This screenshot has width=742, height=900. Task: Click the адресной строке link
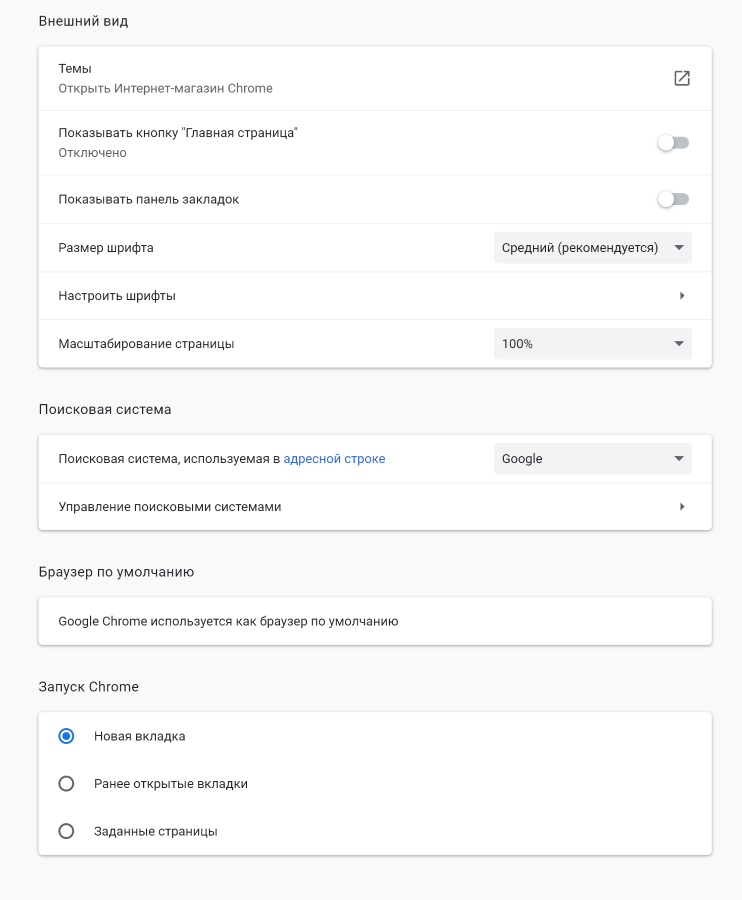(334, 459)
